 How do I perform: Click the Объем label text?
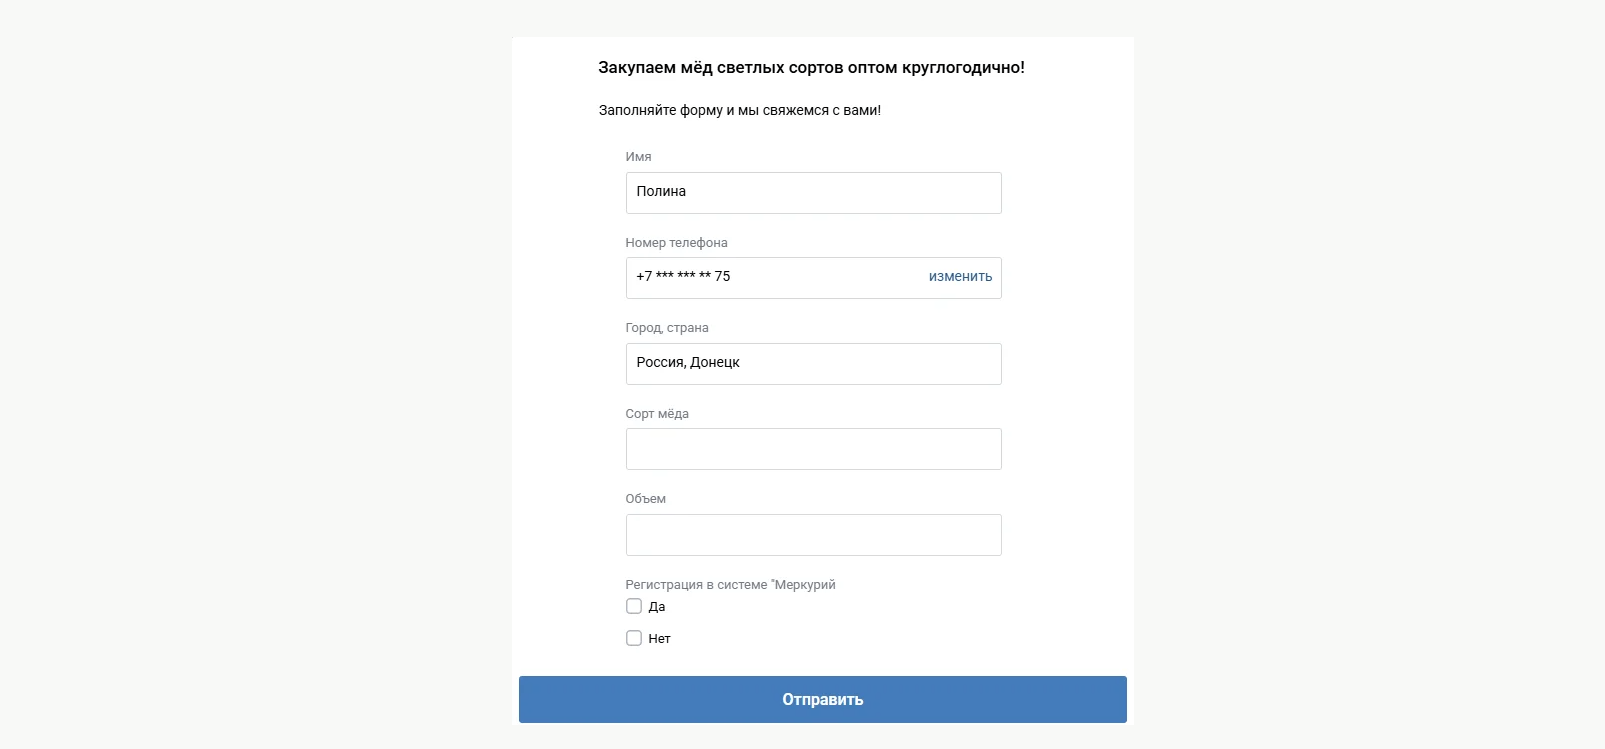pos(645,499)
